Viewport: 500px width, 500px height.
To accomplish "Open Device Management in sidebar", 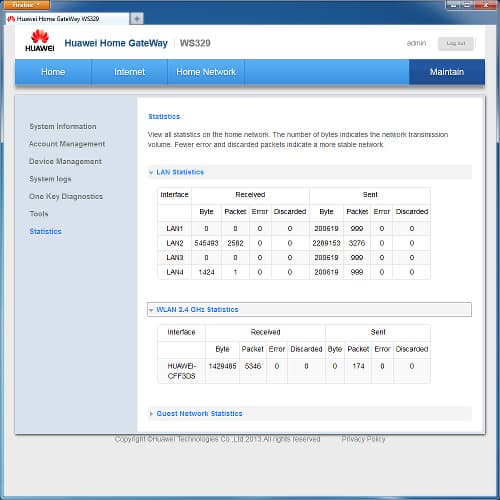I will click(x=65, y=161).
